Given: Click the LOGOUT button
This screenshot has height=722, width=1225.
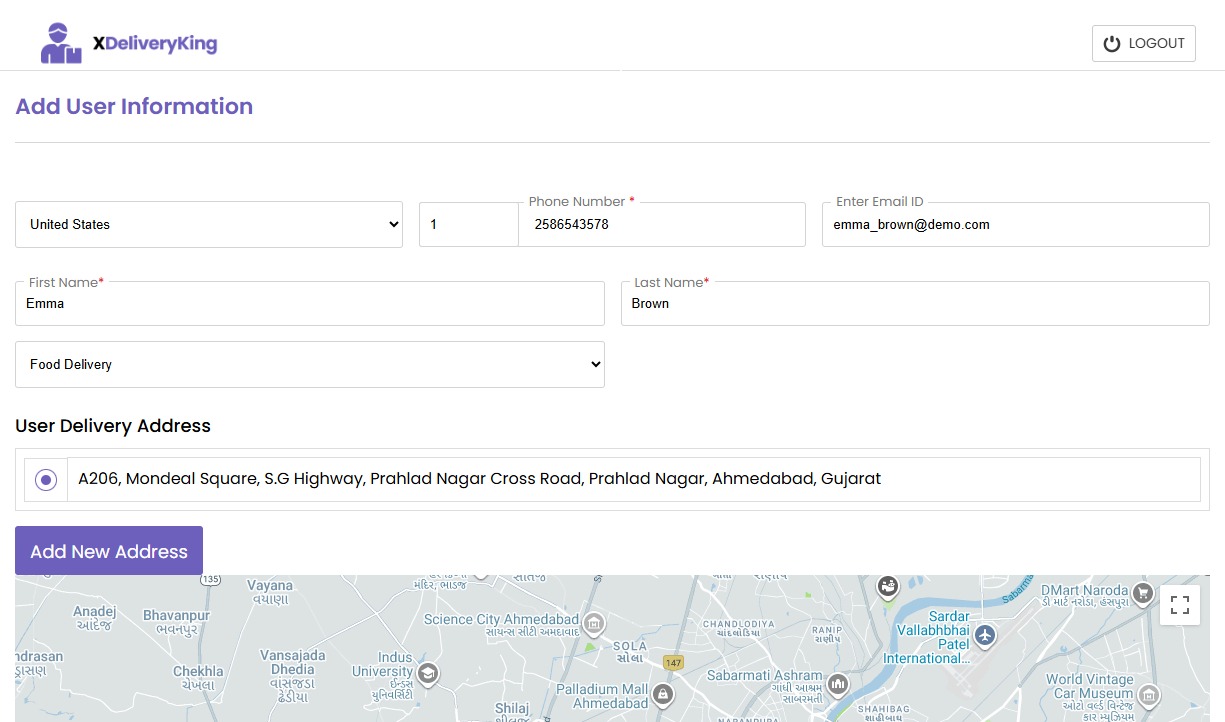Looking at the screenshot, I should [x=1143, y=44].
